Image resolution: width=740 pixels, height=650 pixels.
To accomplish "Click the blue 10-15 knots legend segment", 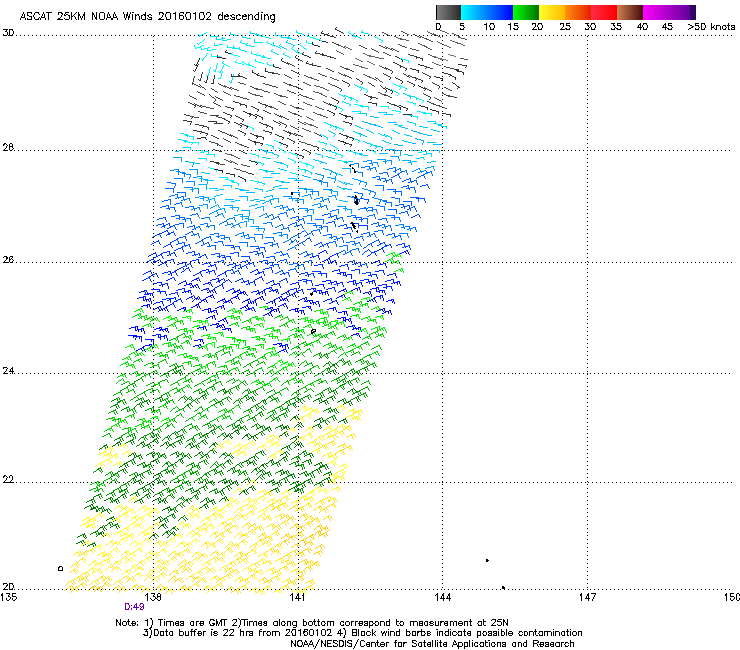I will point(500,12).
